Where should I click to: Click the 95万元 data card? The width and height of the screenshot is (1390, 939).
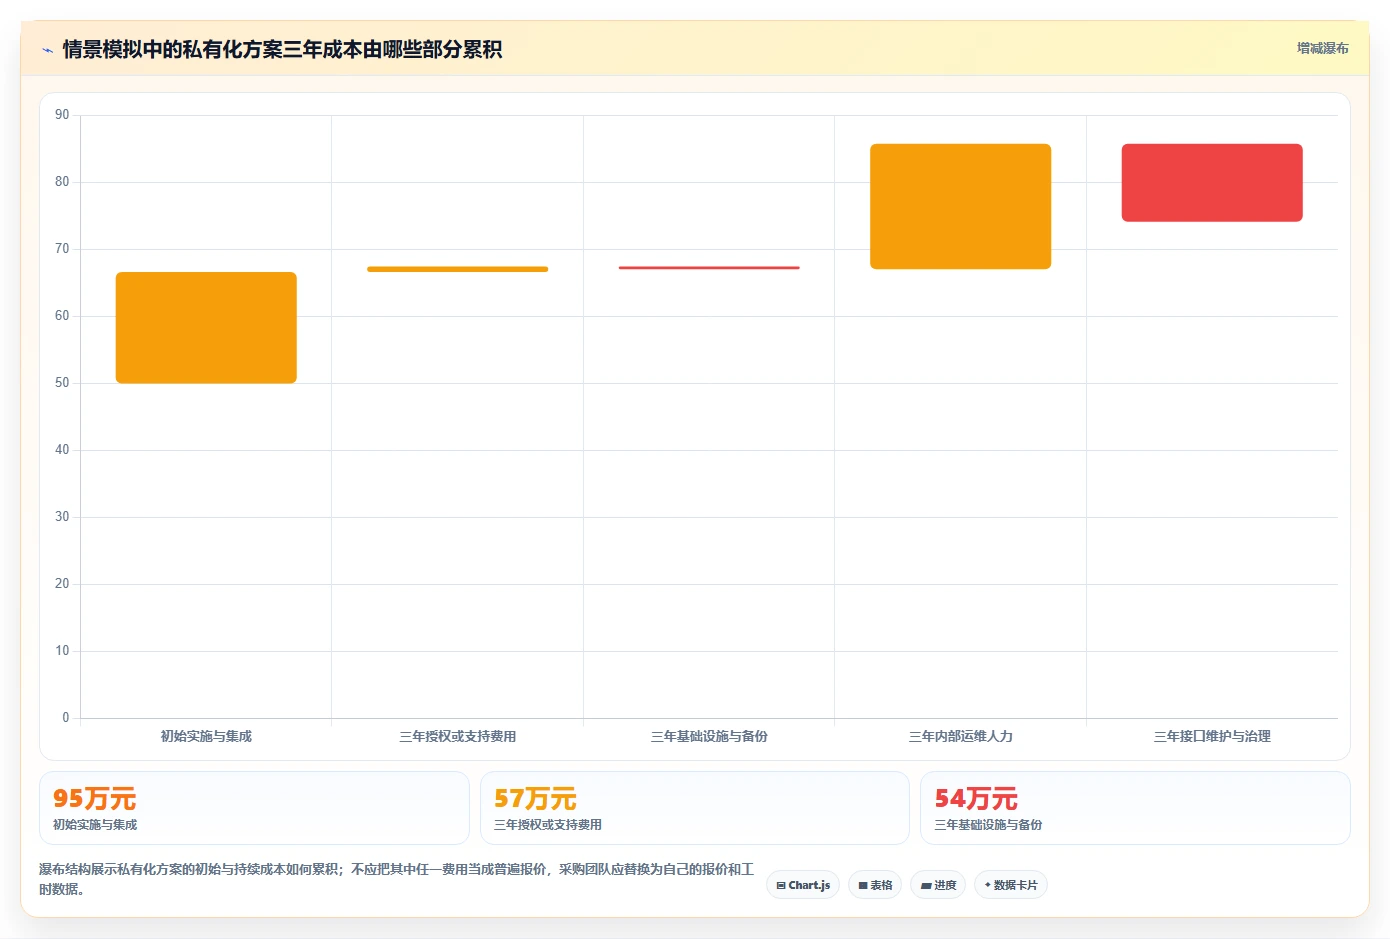(x=254, y=808)
